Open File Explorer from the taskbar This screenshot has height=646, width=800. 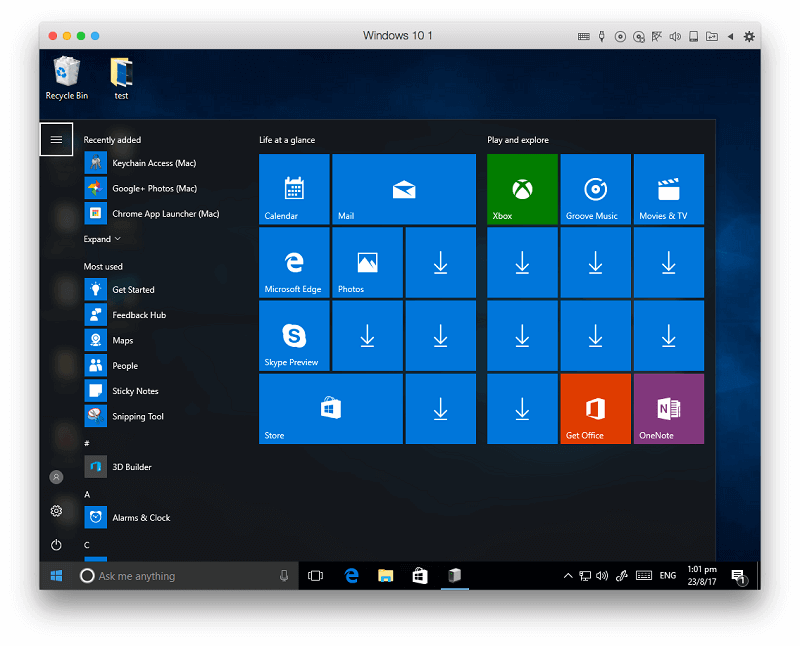pos(386,576)
